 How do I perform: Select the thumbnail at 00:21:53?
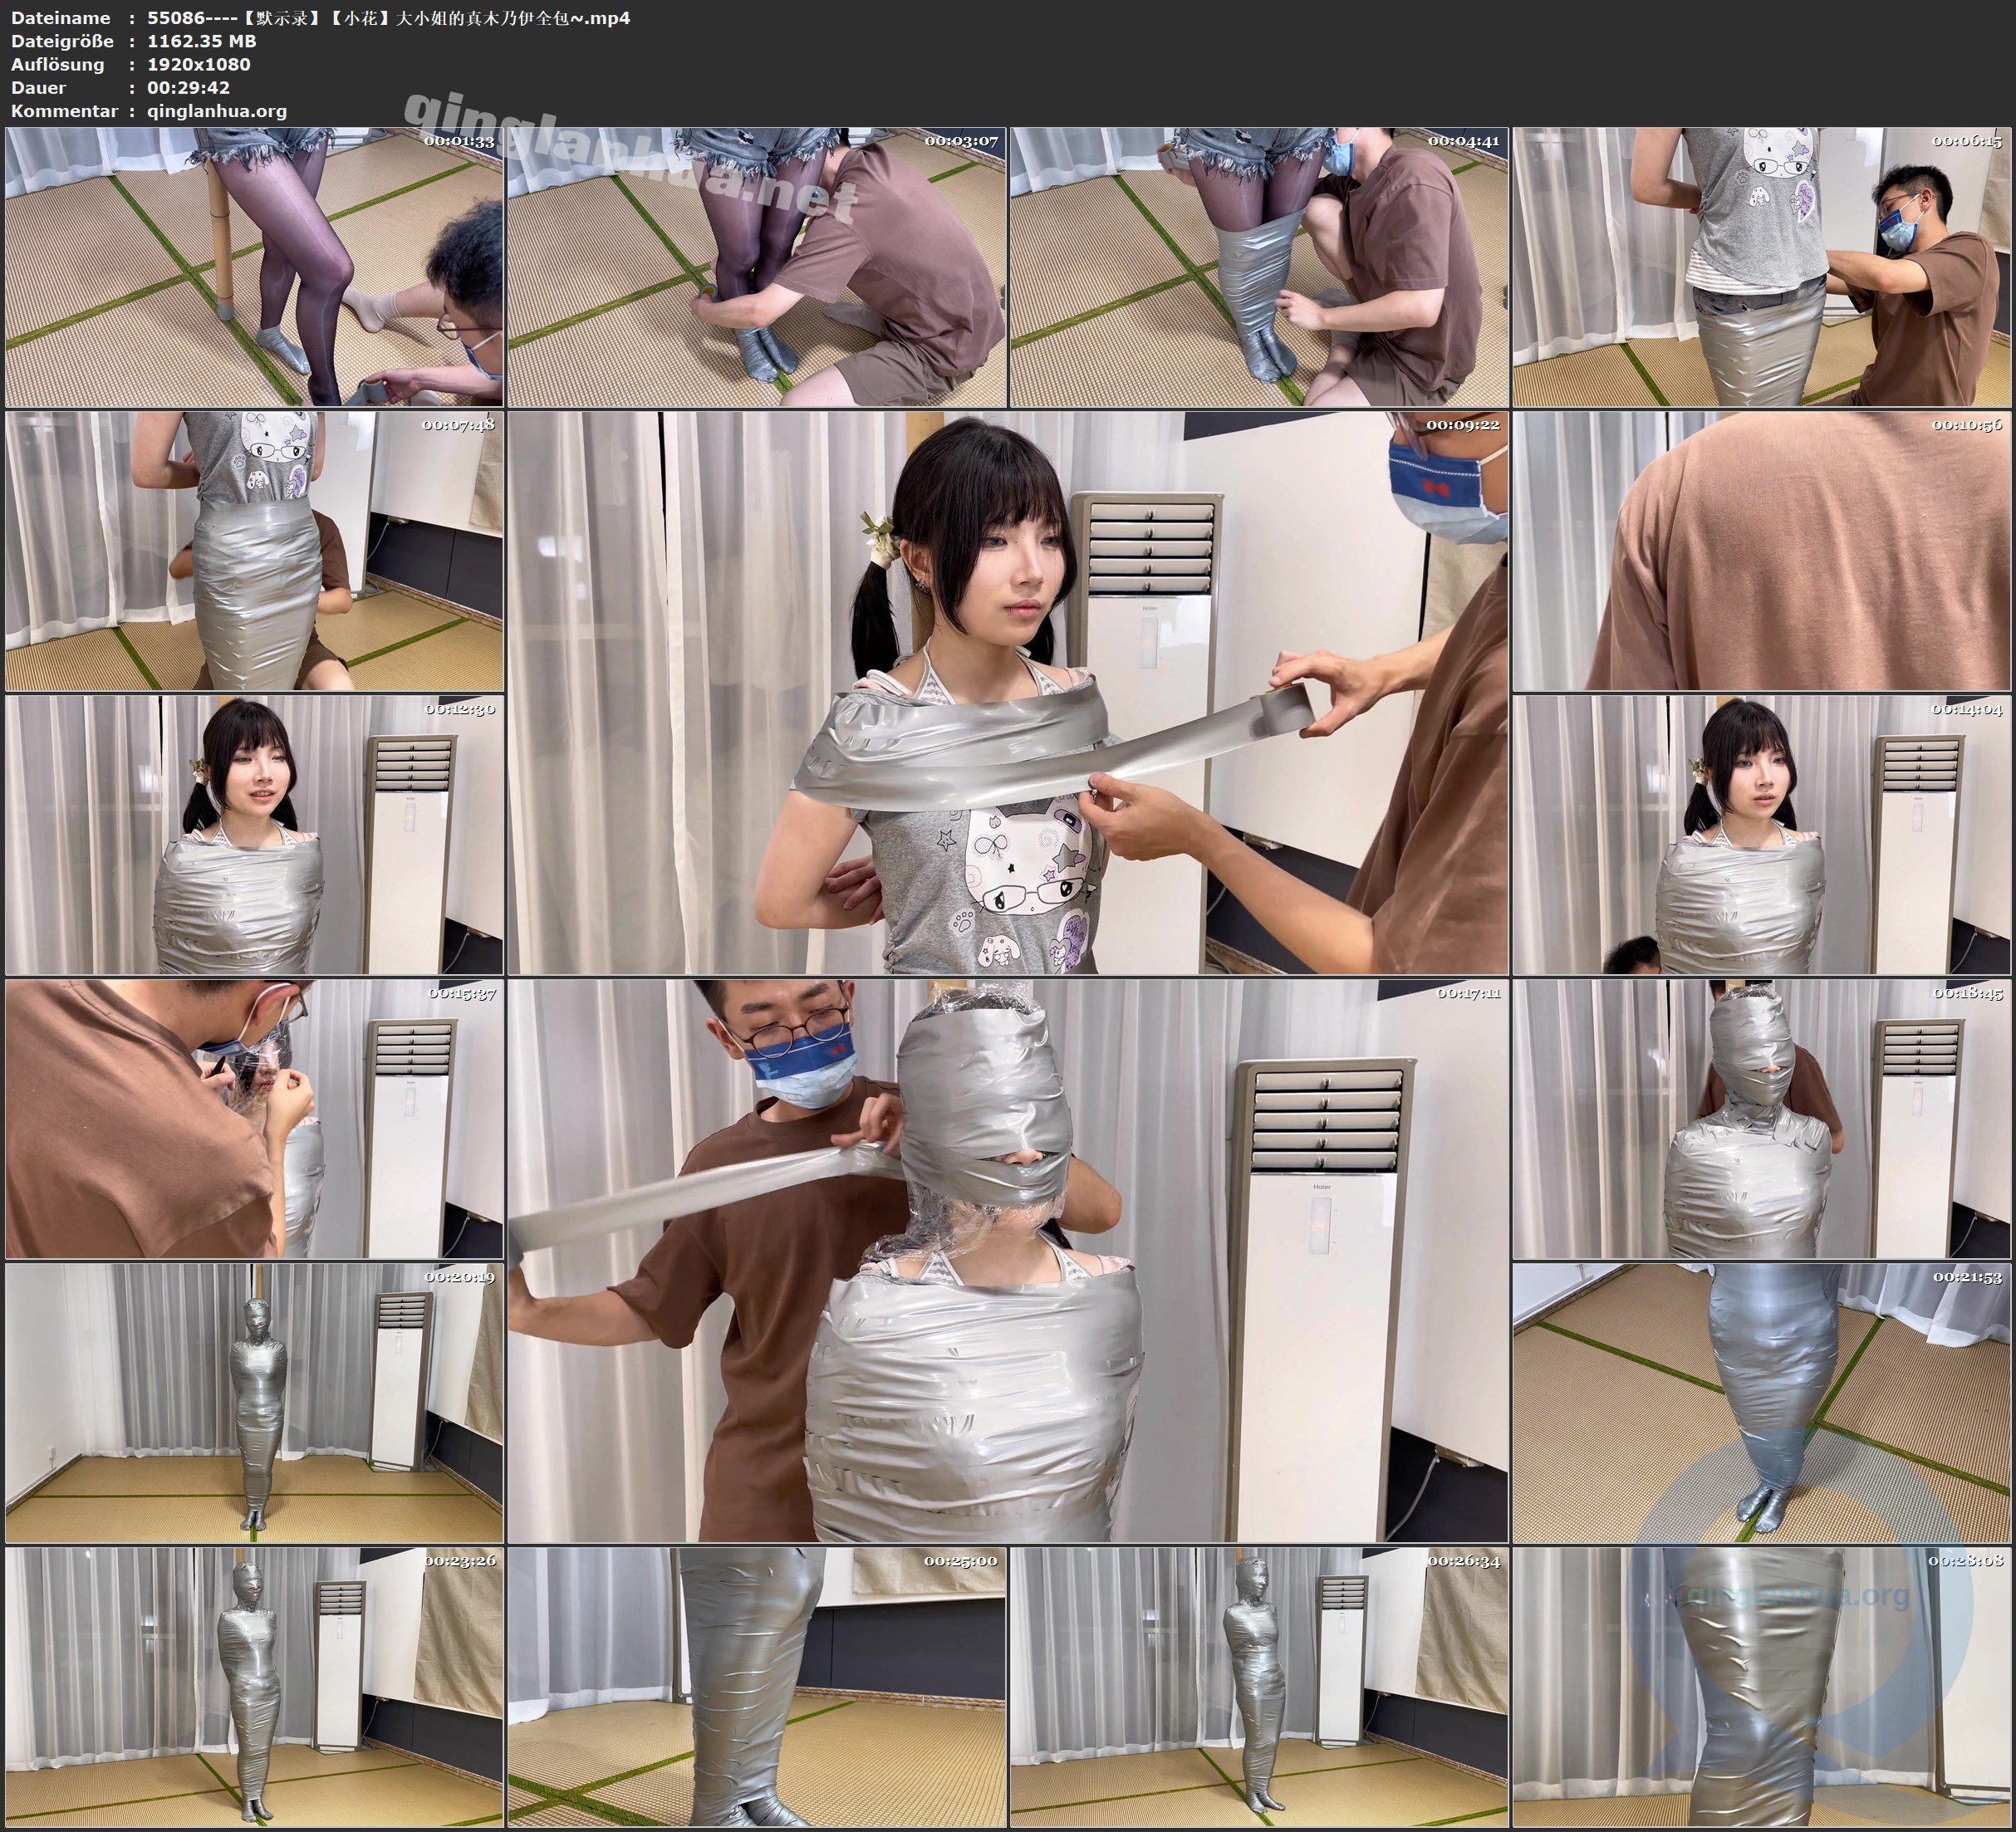pos(1761,1403)
